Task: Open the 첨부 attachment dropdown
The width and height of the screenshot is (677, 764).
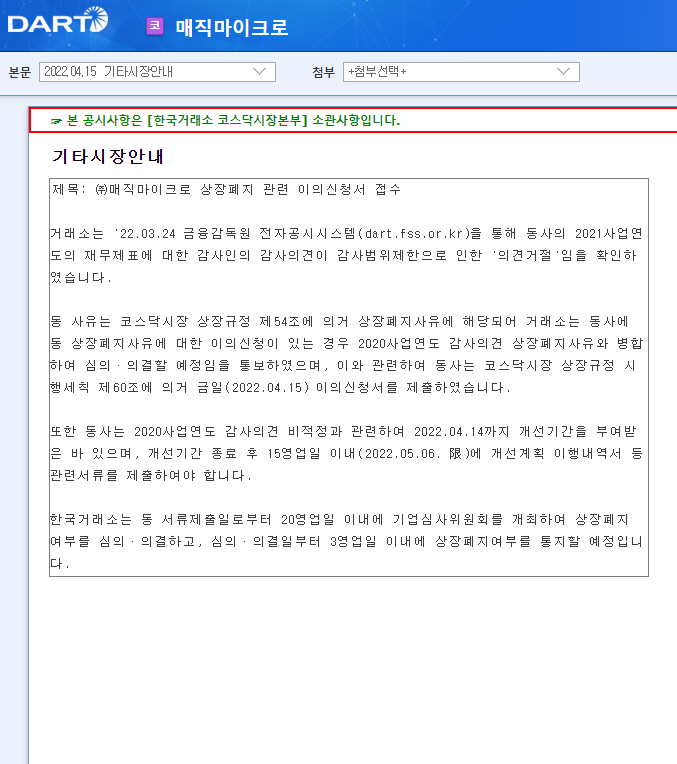Action: point(461,72)
